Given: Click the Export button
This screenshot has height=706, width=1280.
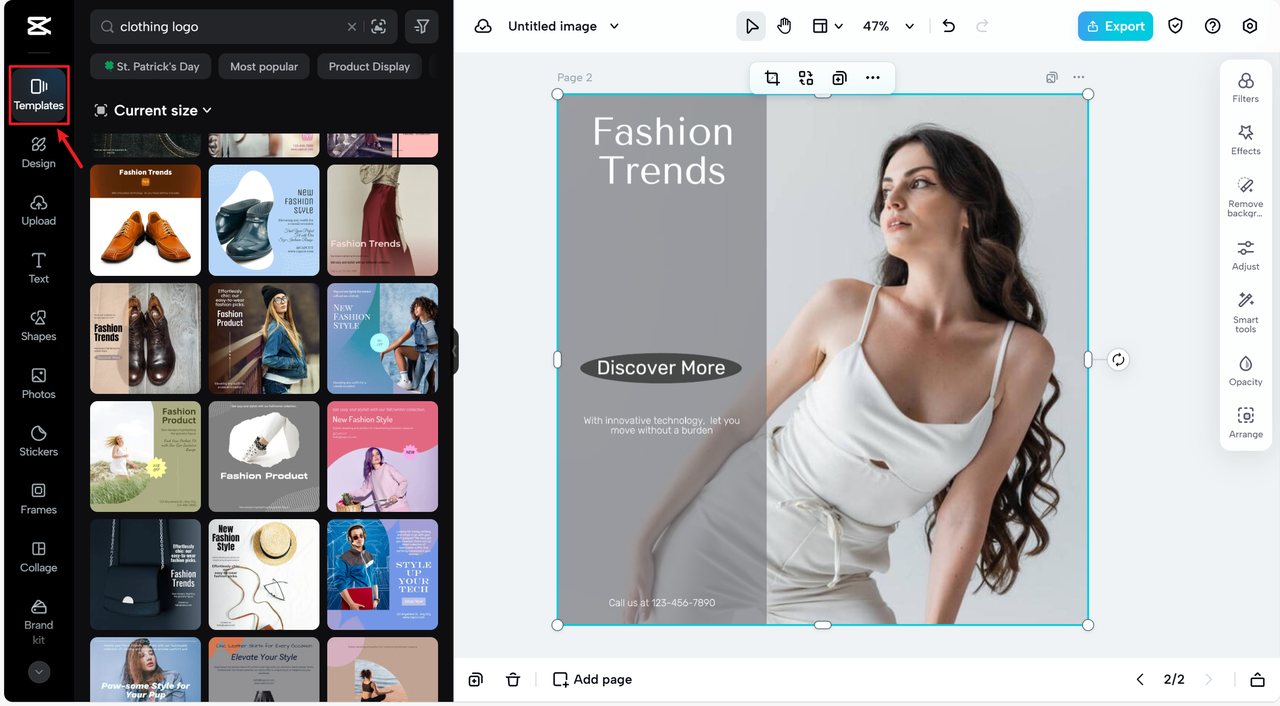Looking at the screenshot, I should click(x=1115, y=26).
